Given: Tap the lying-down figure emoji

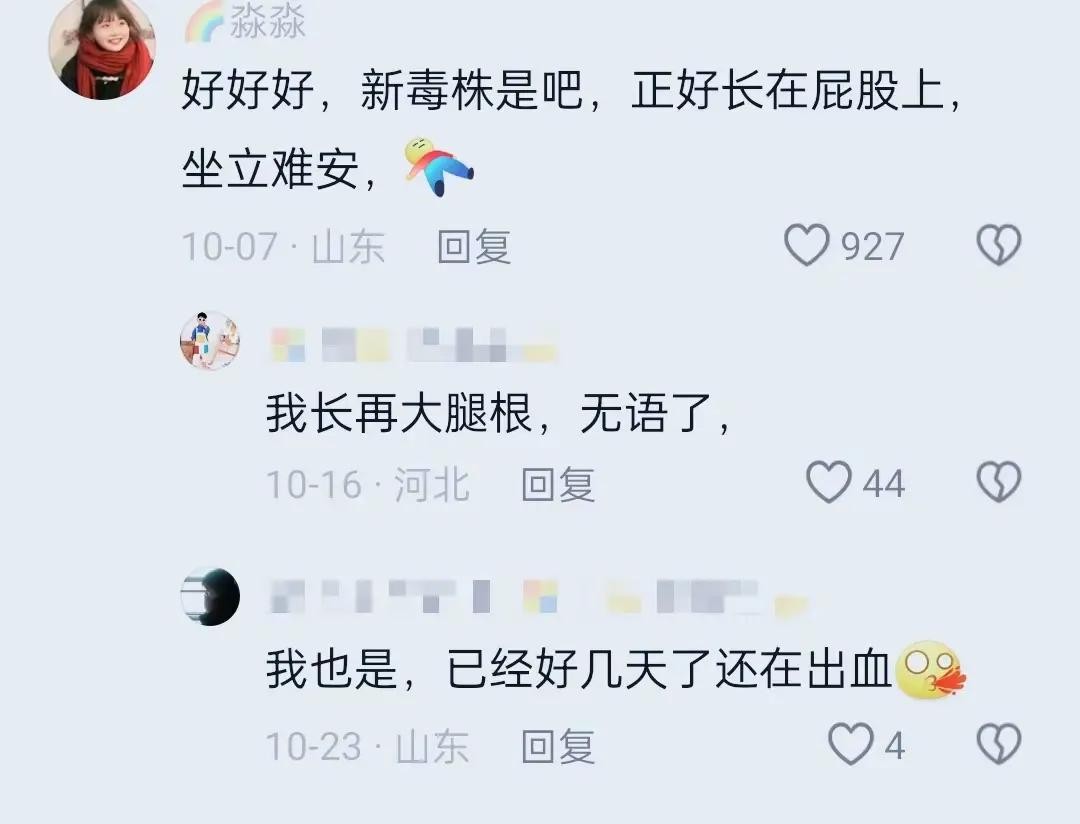Looking at the screenshot, I should pyautogui.click(x=439, y=166).
